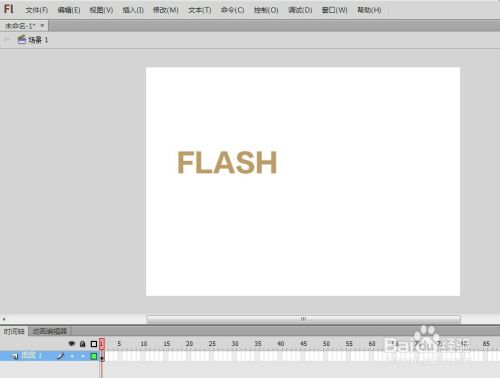Click frame 30 on the timeline ruler

pos(235,343)
